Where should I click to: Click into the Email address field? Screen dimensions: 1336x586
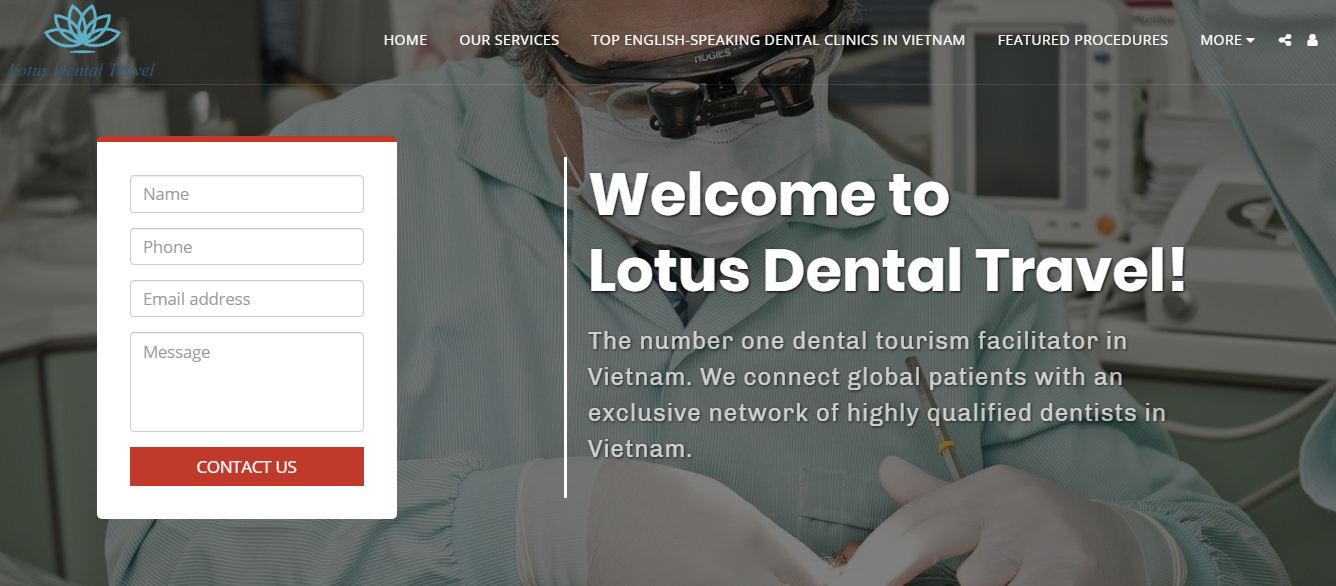247,299
